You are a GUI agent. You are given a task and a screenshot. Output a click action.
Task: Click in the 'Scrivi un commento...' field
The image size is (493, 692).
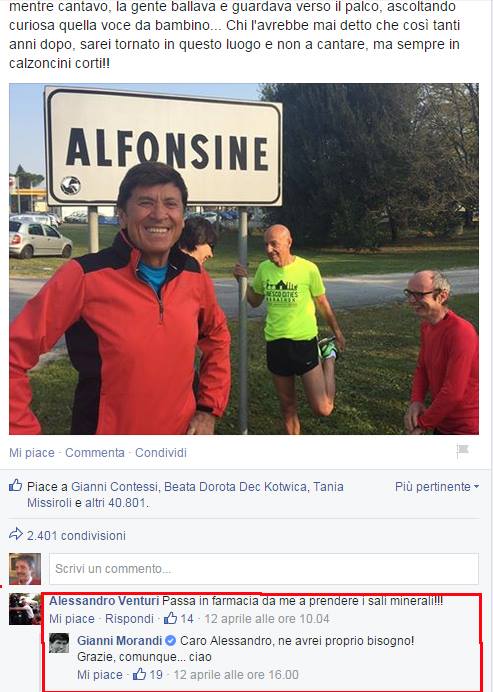pos(263,569)
